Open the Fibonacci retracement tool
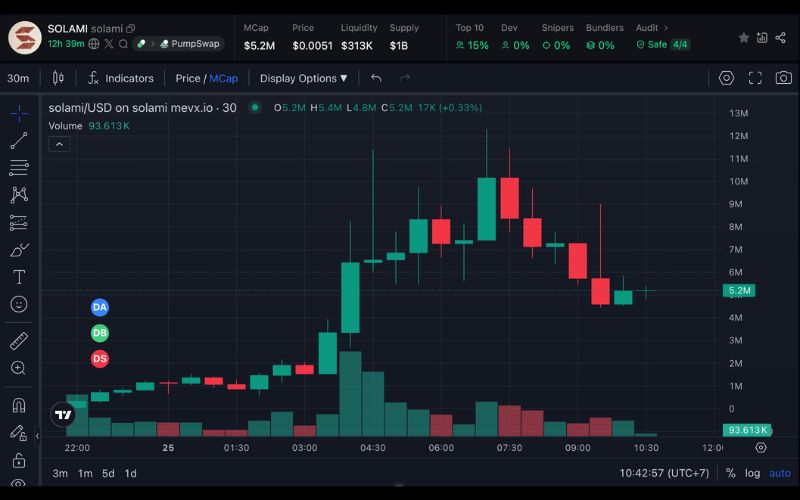Viewport: 800px width, 500px height. coord(19,167)
